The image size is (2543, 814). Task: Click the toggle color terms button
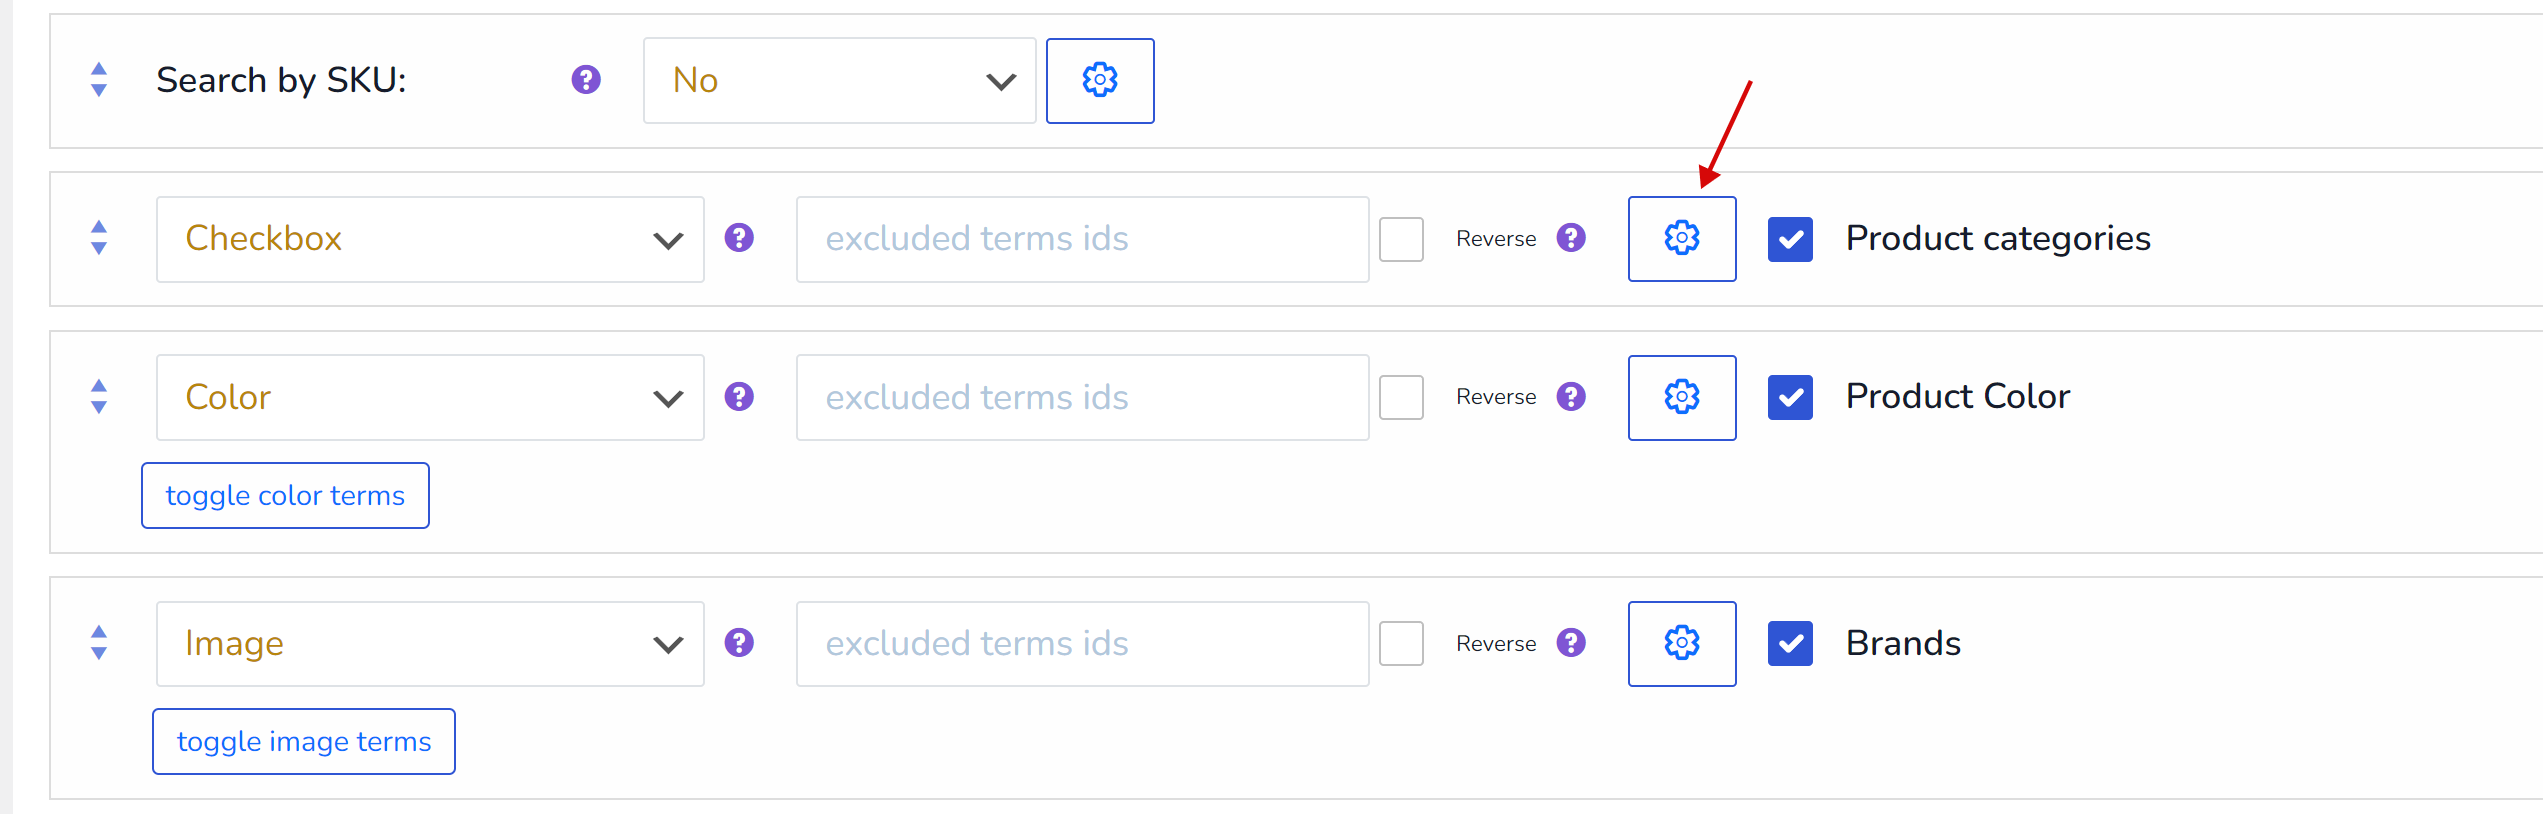pos(285,496)
